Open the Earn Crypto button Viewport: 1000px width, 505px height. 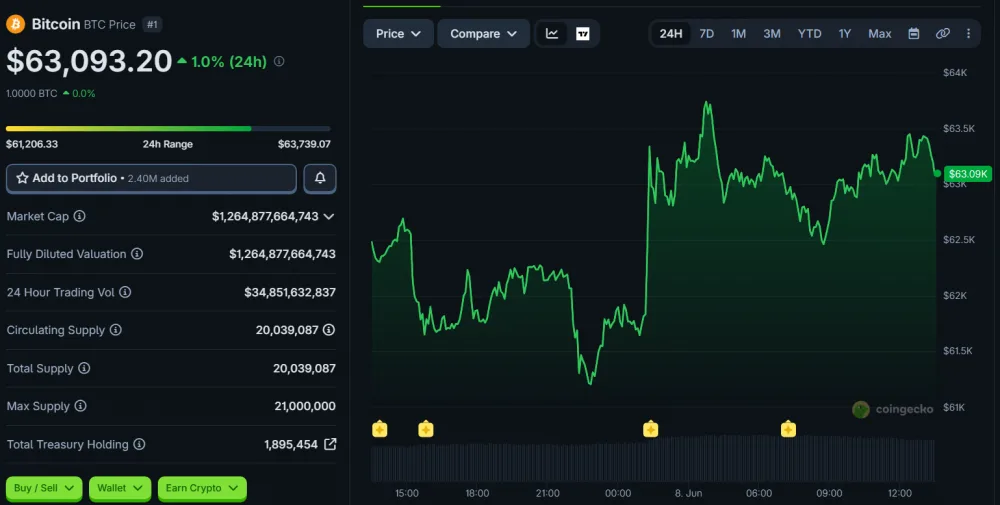click(202, 488)
